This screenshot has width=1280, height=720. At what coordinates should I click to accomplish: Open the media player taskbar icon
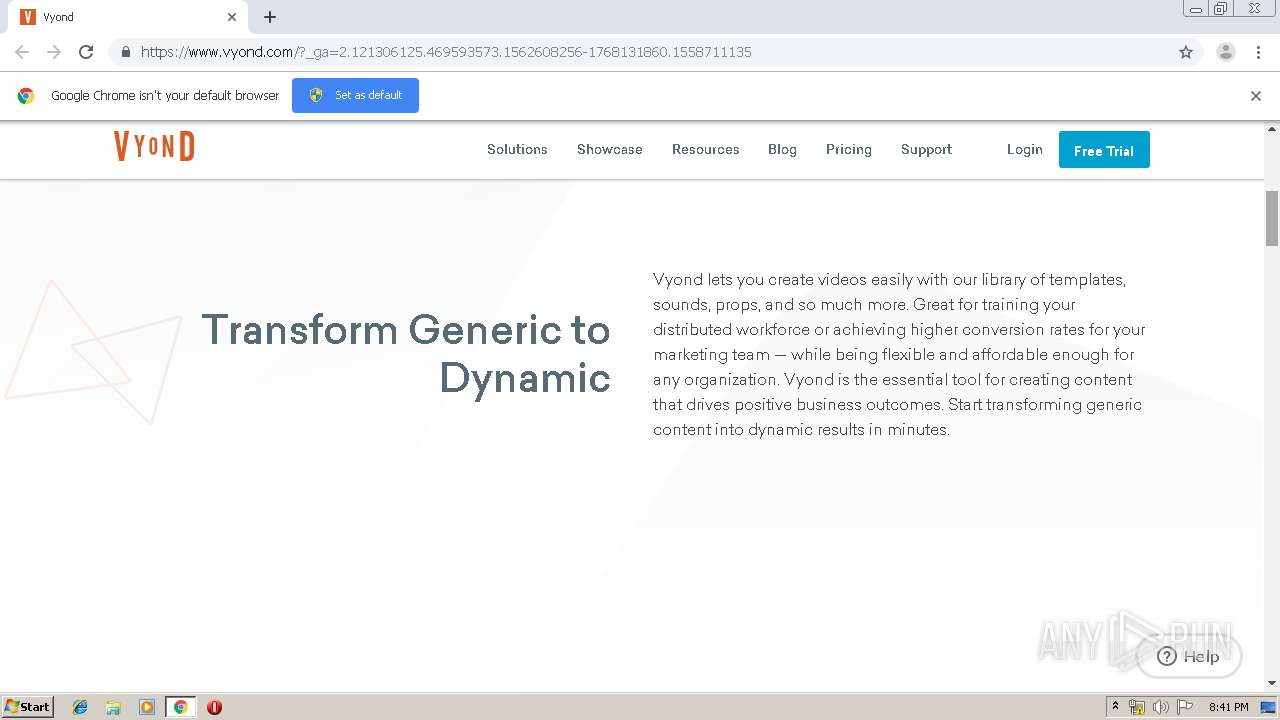click(x=147, y=707)
